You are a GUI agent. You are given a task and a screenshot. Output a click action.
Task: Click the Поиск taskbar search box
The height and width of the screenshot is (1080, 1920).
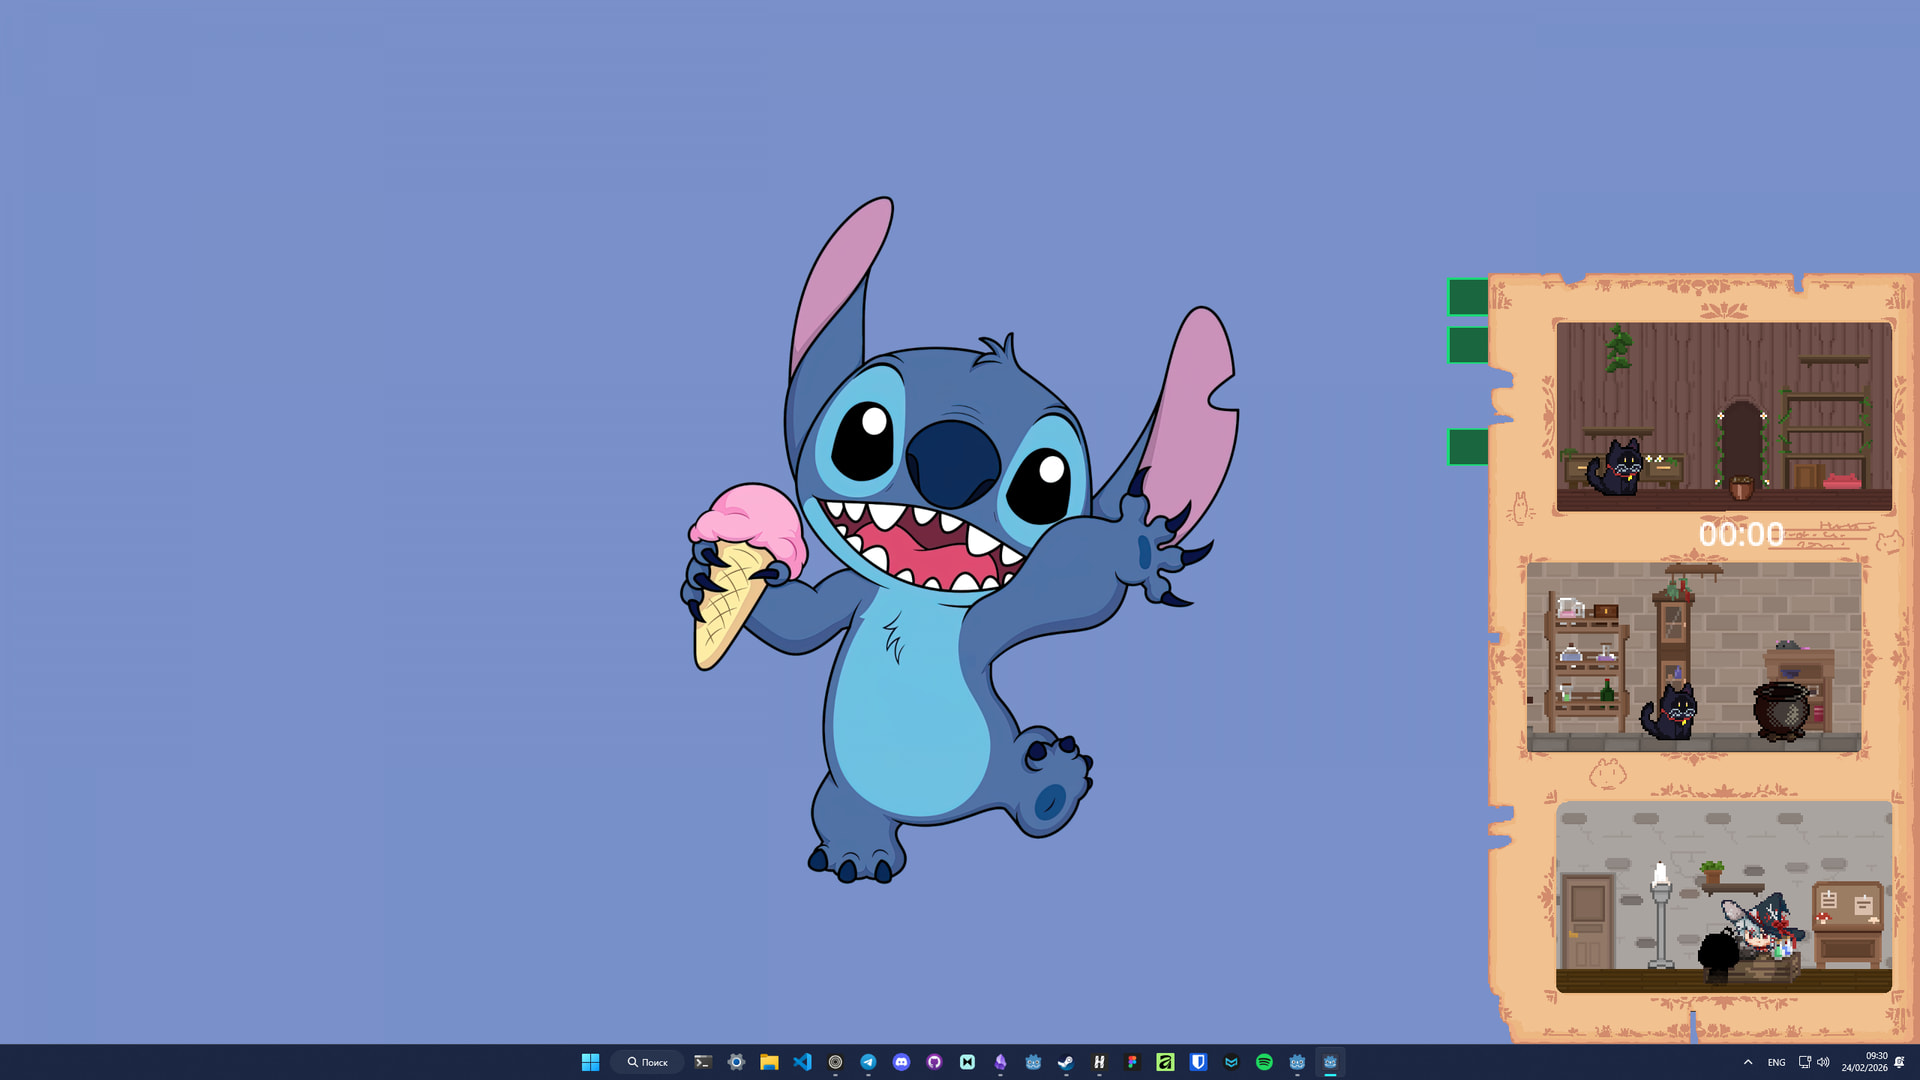[648, 1062]
